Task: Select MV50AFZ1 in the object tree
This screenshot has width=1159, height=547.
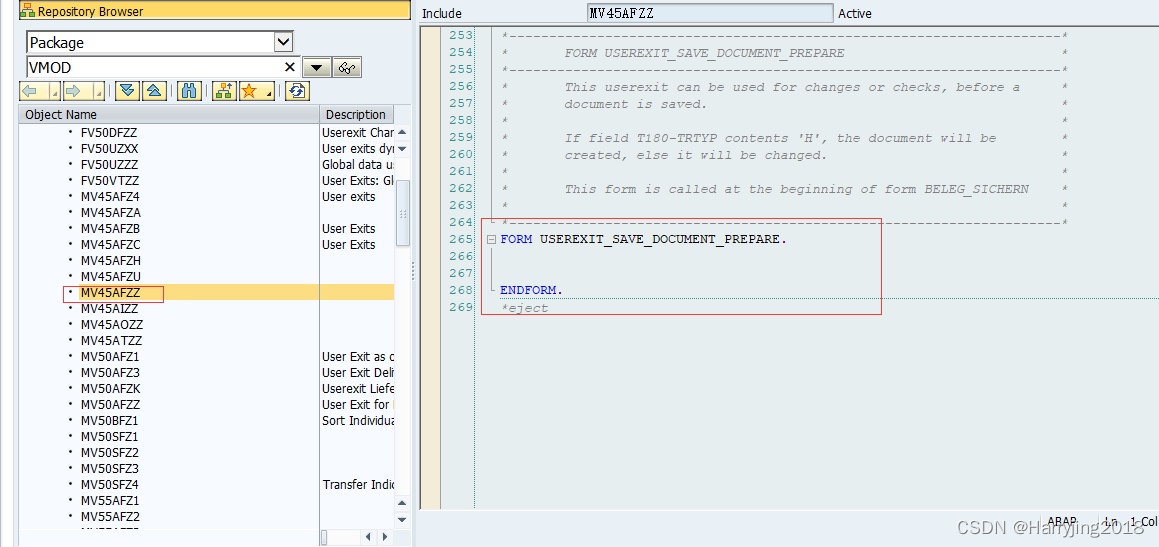Action: (x=110, y=356)
